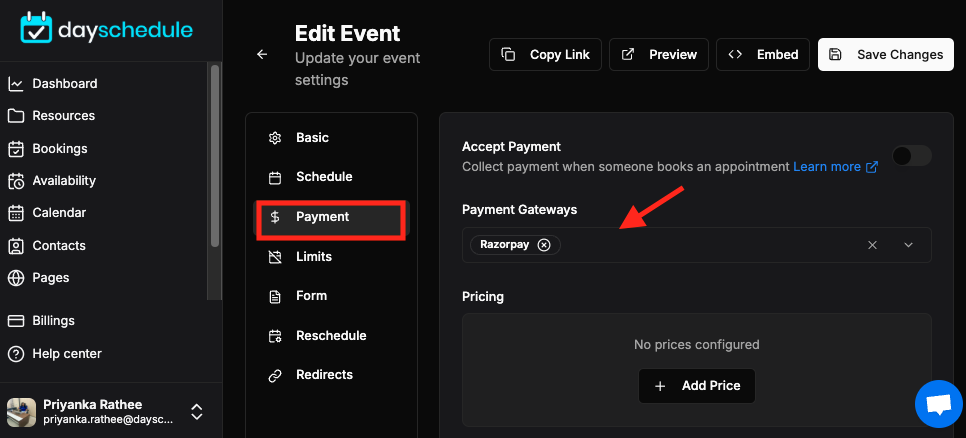Click the Billings card icon
Viewport: 966px width, 438px height.
pyautogui.click(x=15, y=321)
